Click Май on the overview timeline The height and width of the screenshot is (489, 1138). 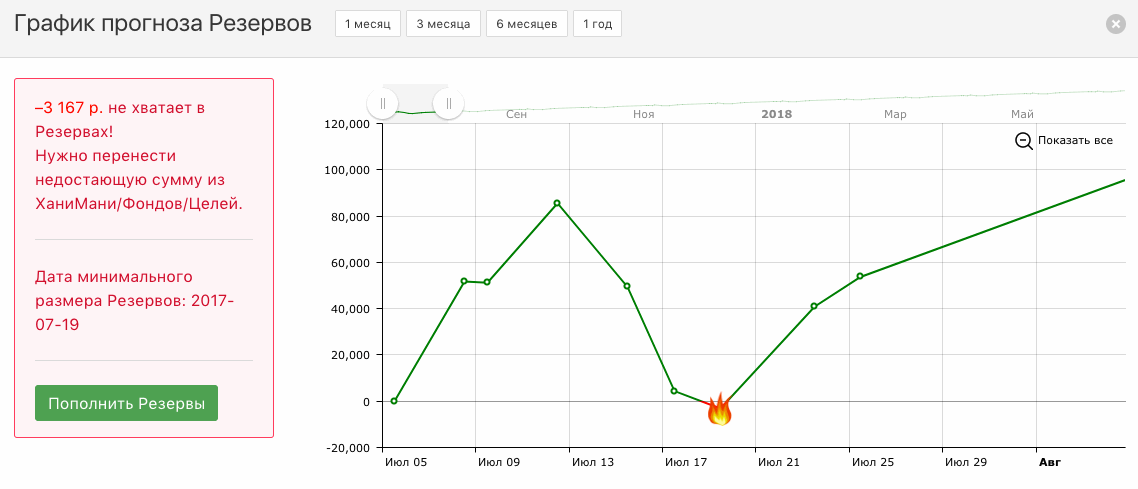click(1022, 114)
